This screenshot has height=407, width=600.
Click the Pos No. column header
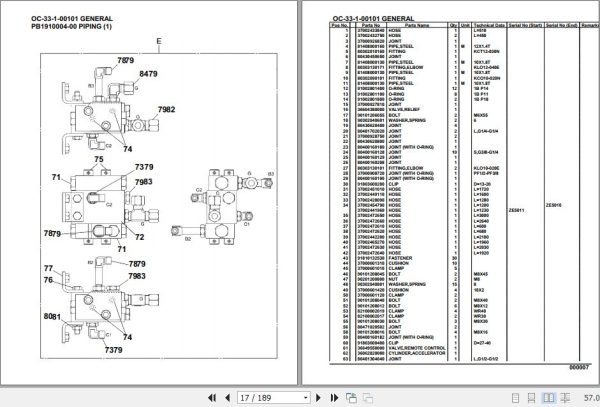tap(339, 25)
